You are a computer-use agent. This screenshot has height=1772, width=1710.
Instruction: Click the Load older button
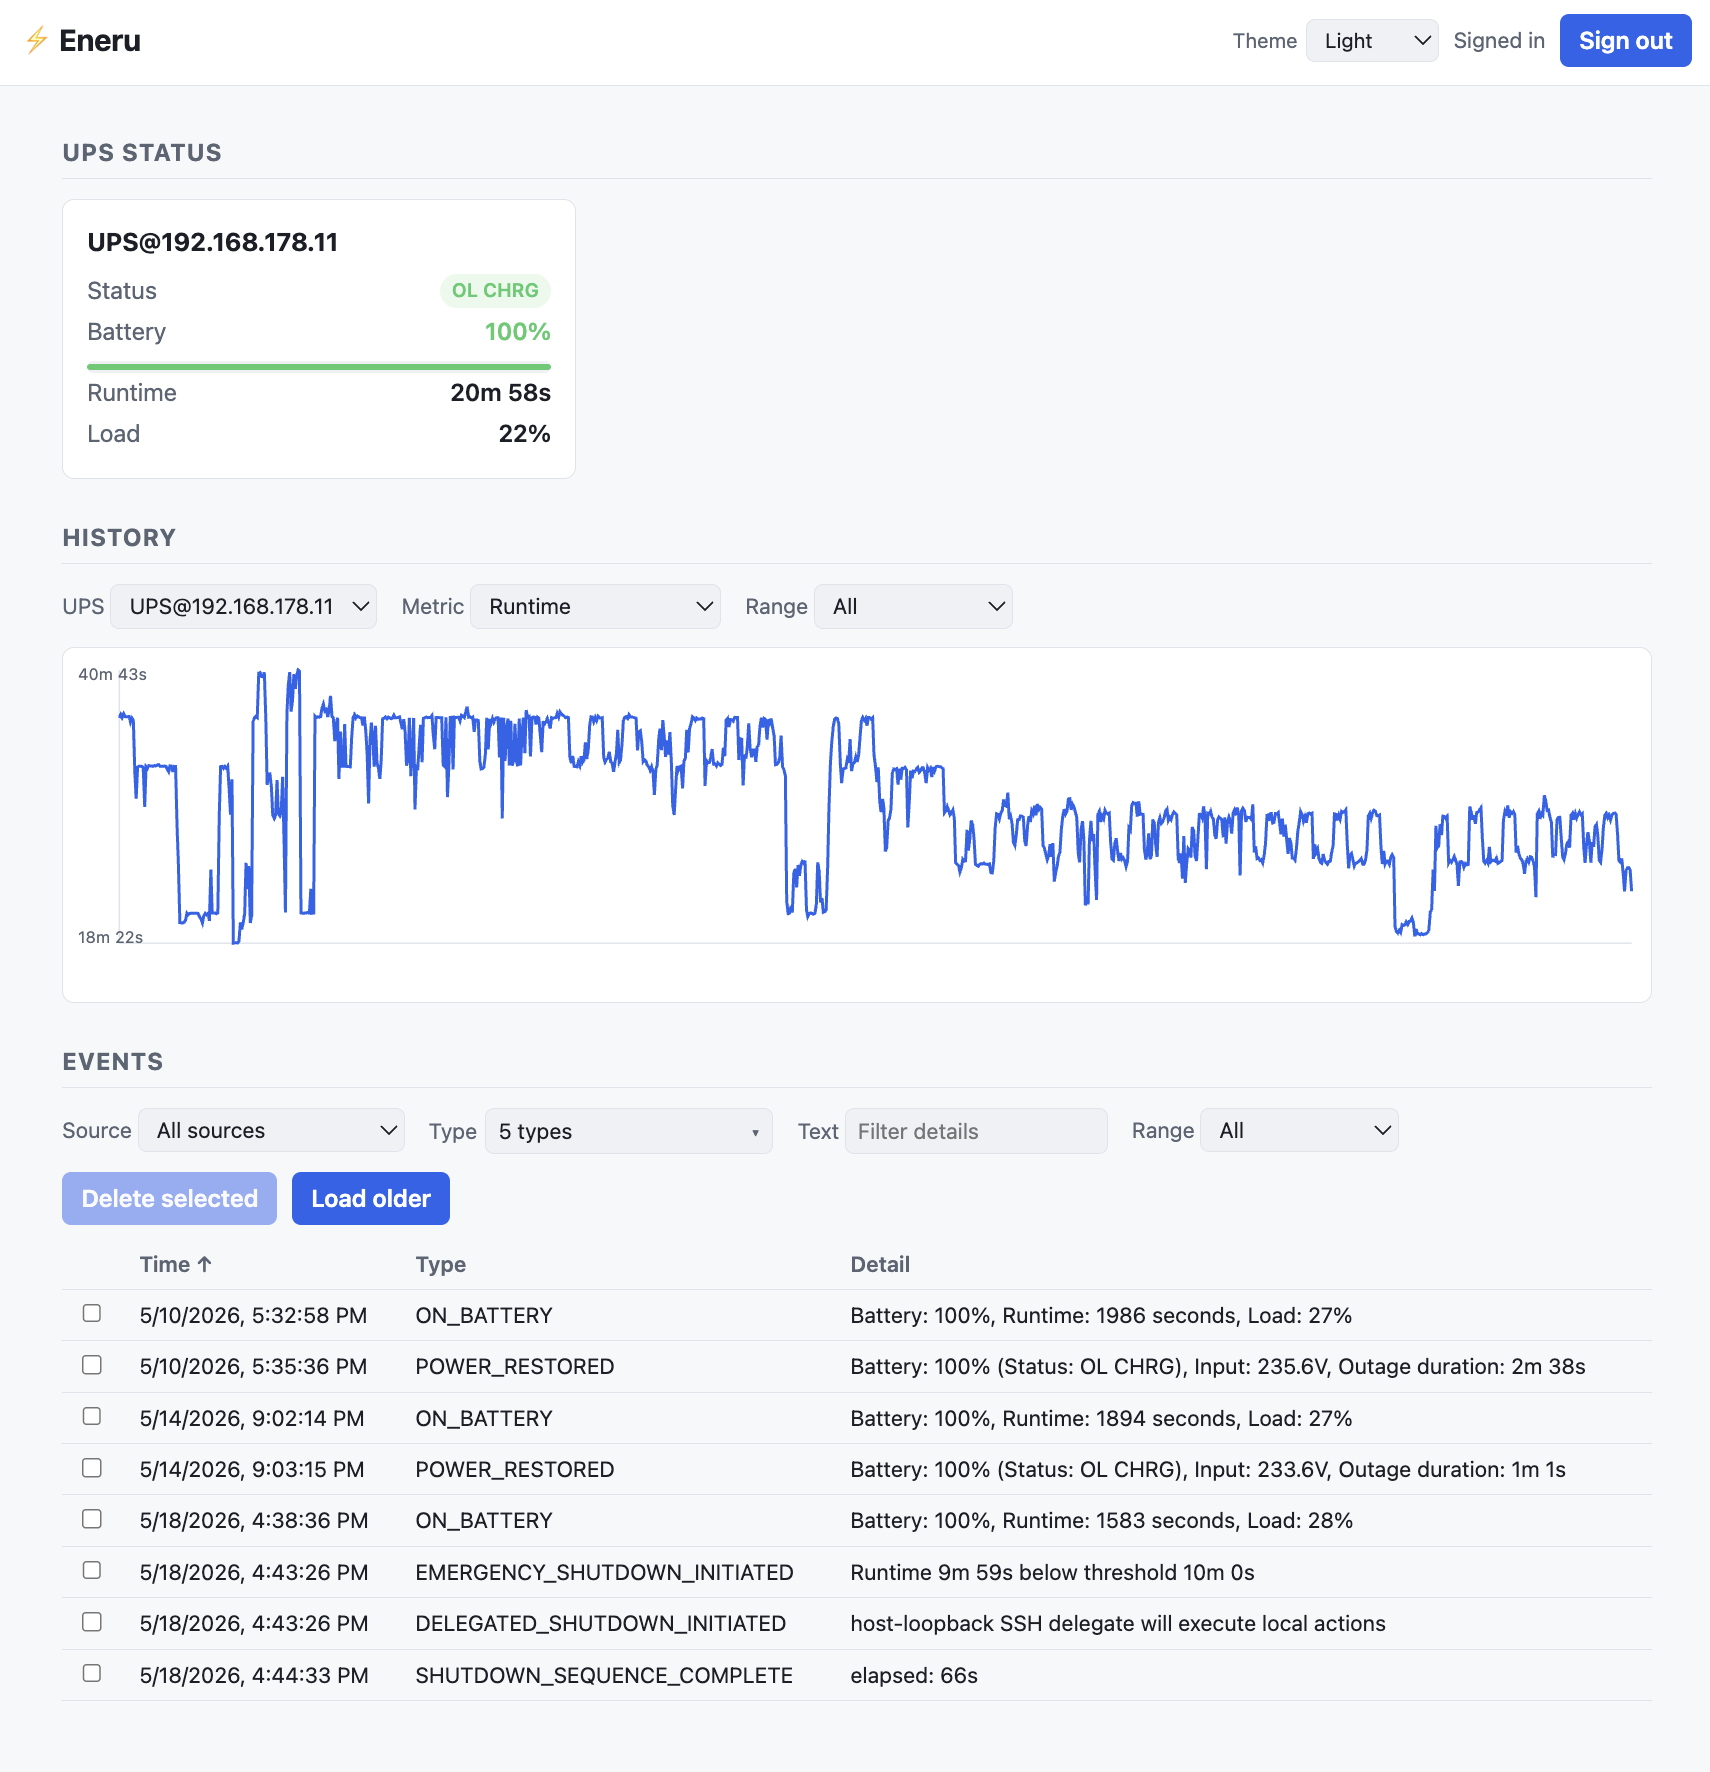[x=371, y=1198]
